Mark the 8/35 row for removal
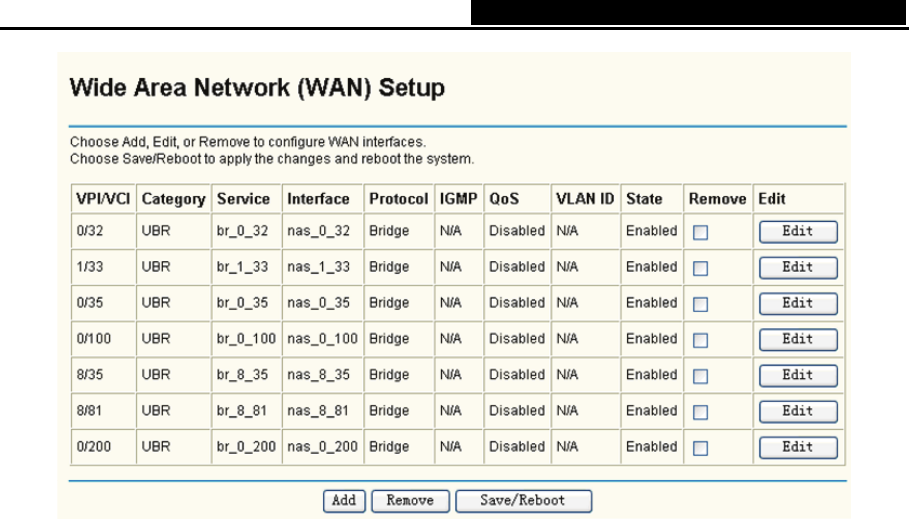Image resolution: width=909 pixels, height=519 pixels. coord(700,376)
